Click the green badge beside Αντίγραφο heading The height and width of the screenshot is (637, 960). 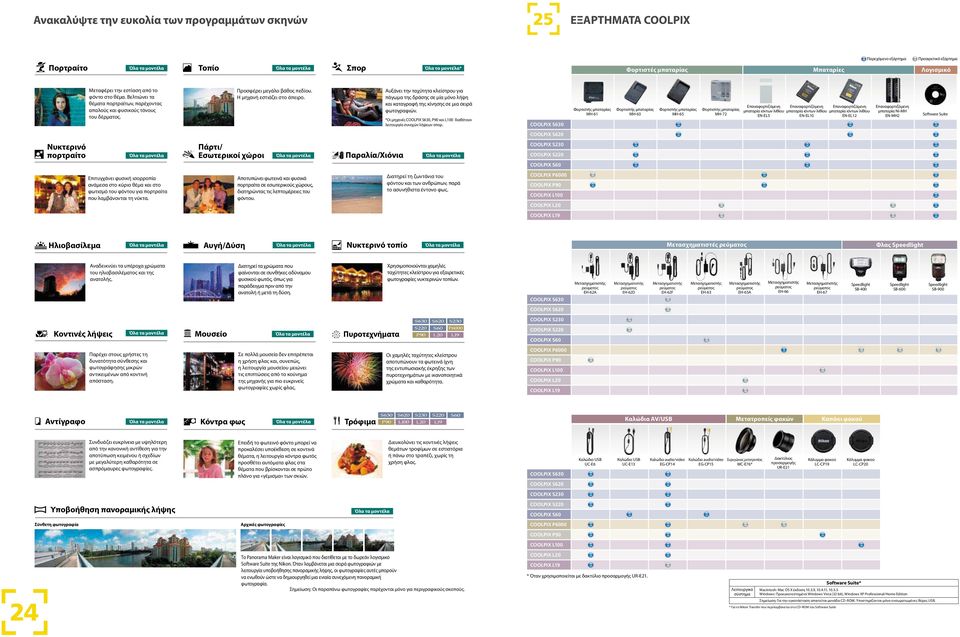point(146,421)
